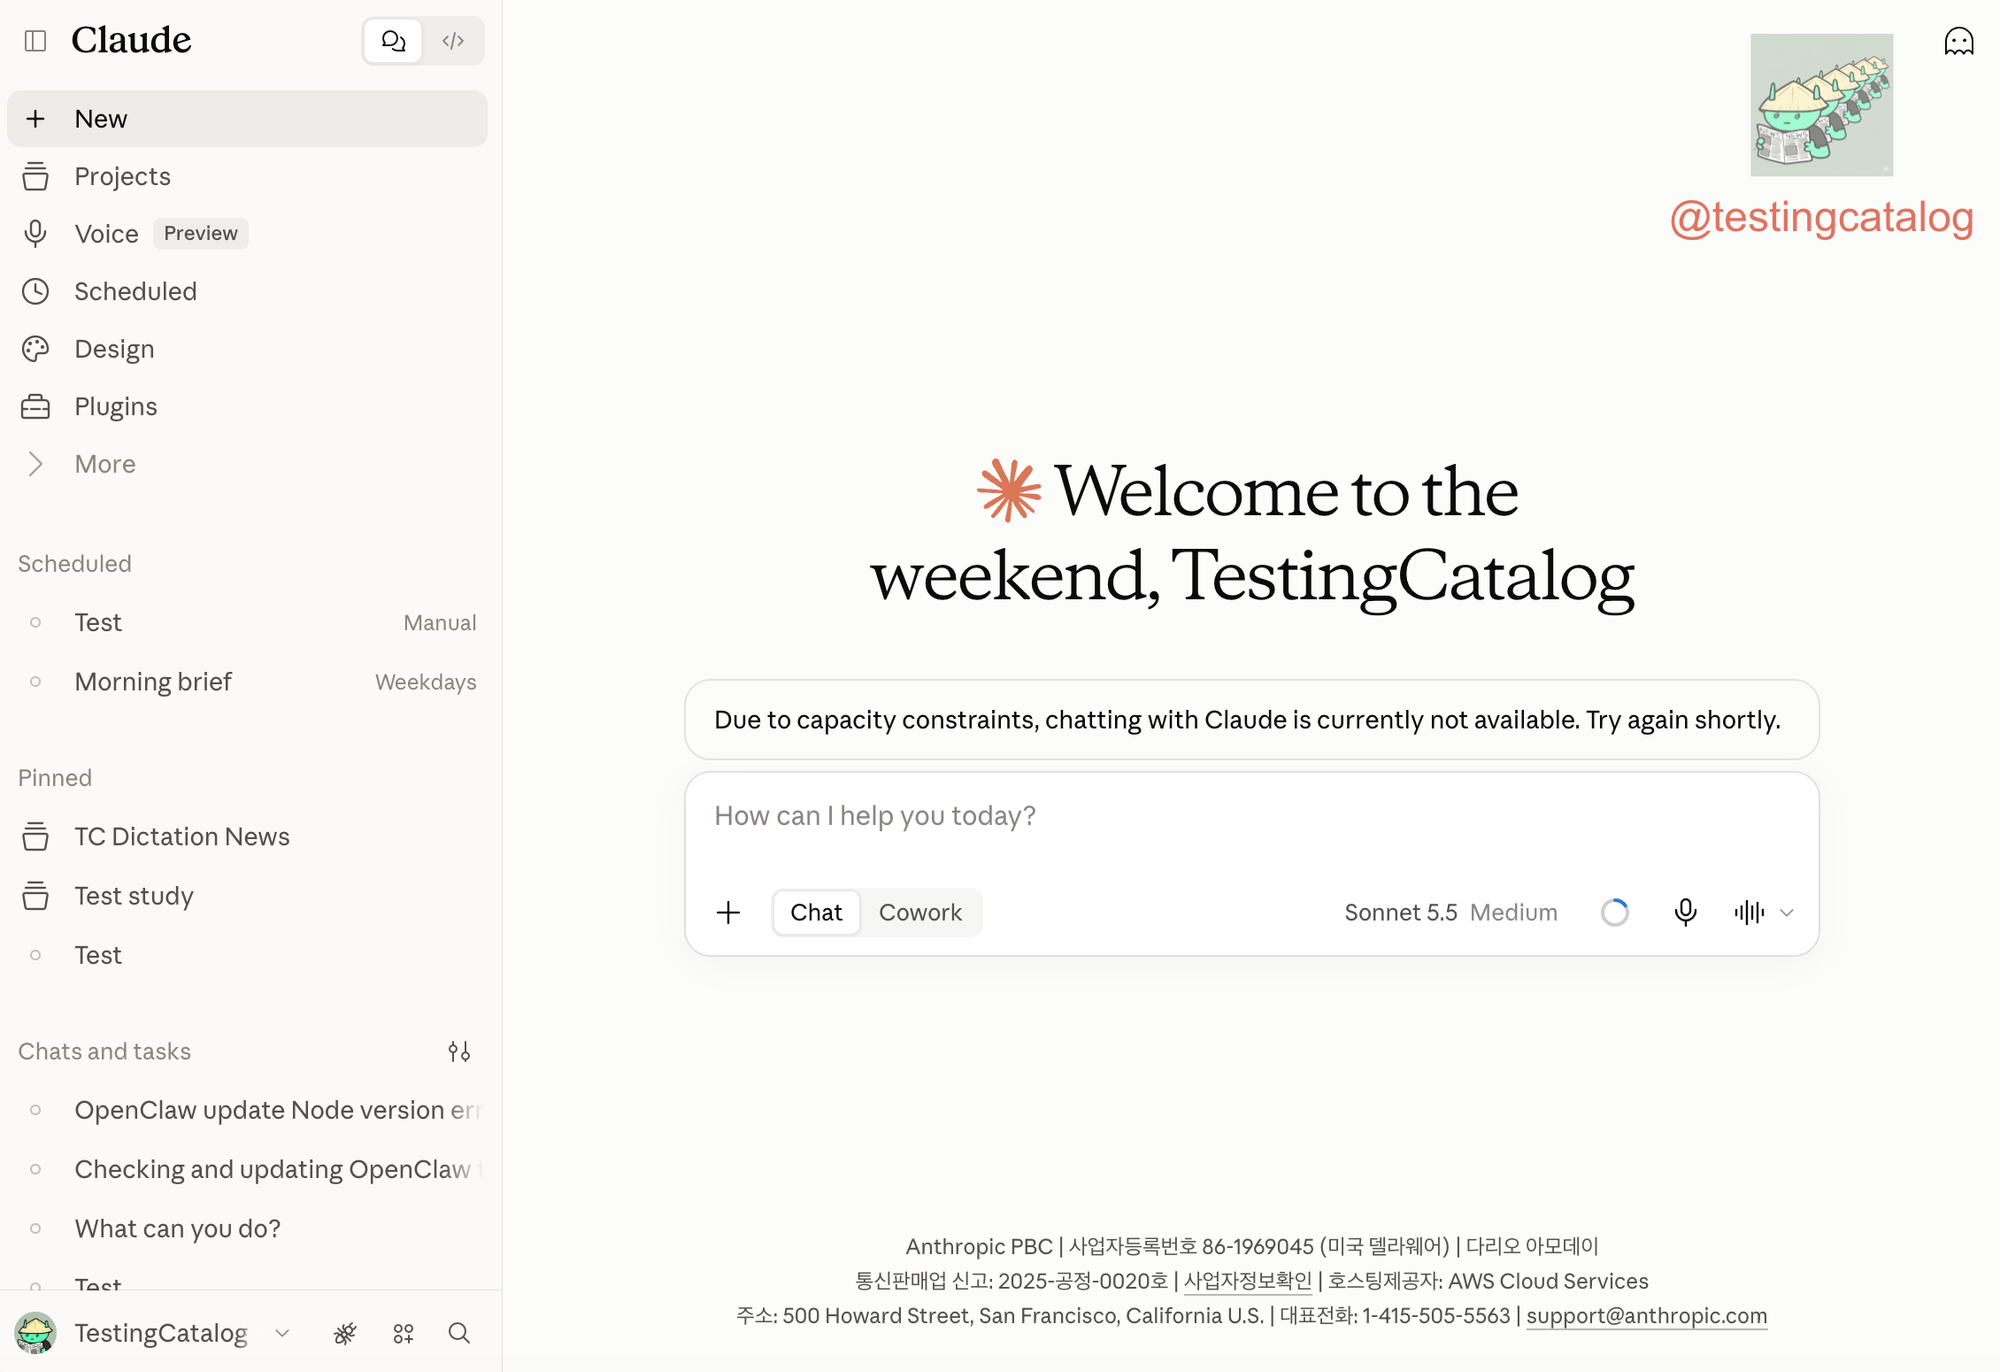
Task: Switch to code mode icon
Action: tap(453, 41)
